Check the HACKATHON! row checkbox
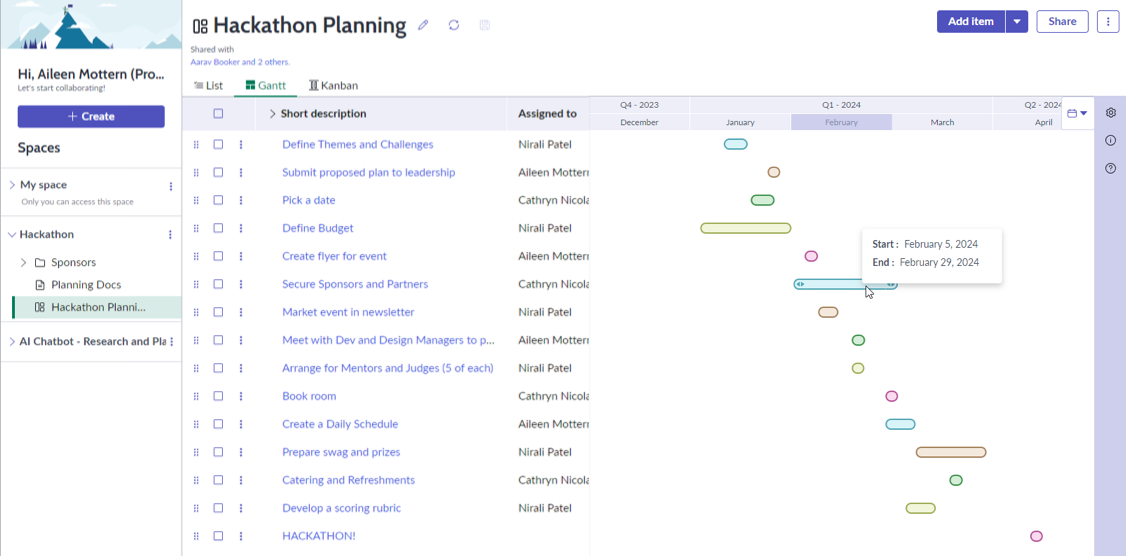The image size is (1126, 557). (218, 536)
